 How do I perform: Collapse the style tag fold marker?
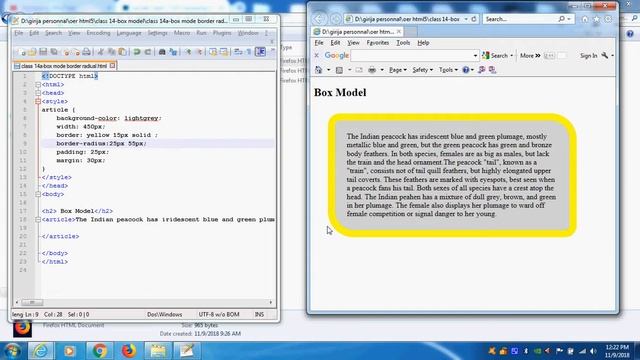pos(38,101)
